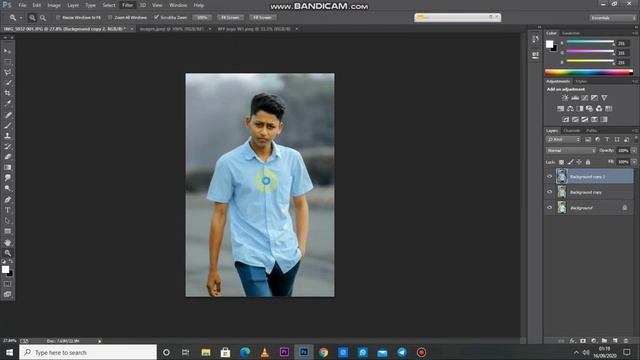Image resolution: width=640 pixels, height=360 pixels.
Task: Open the Layer menu
Action: 73,5
